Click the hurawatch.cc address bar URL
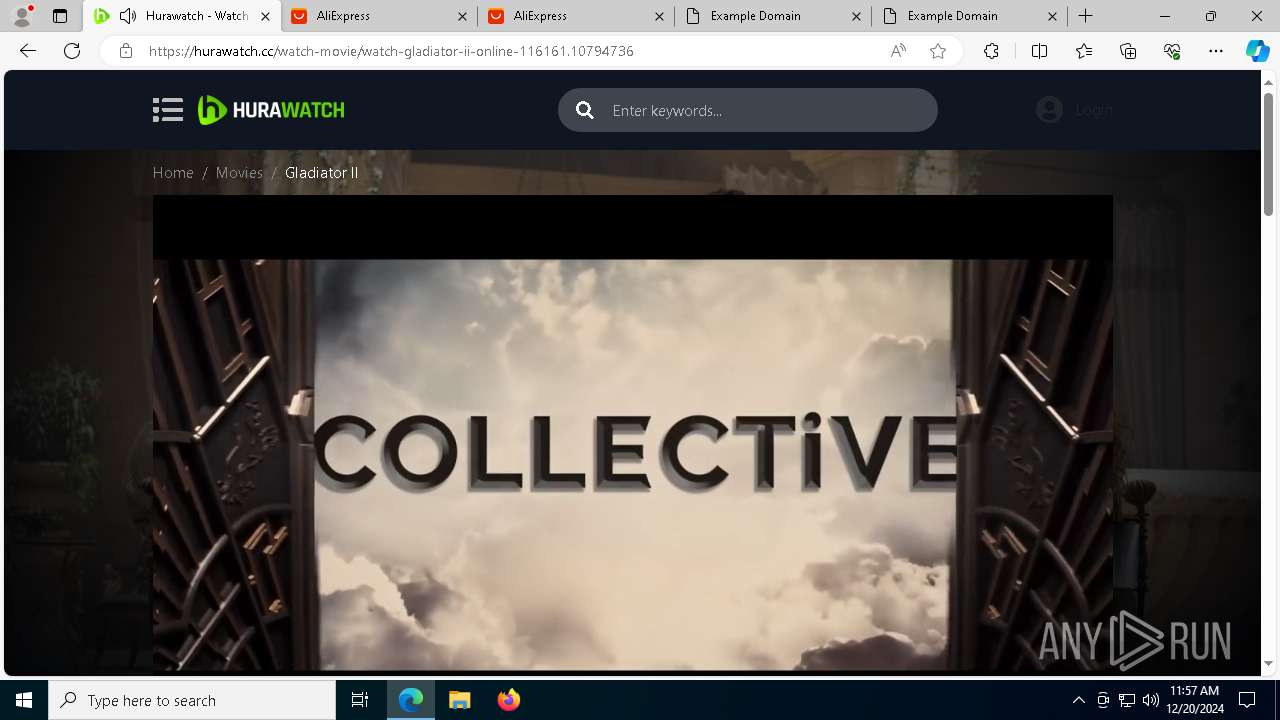Screen dimensions: 1280x720 (391, 51)
